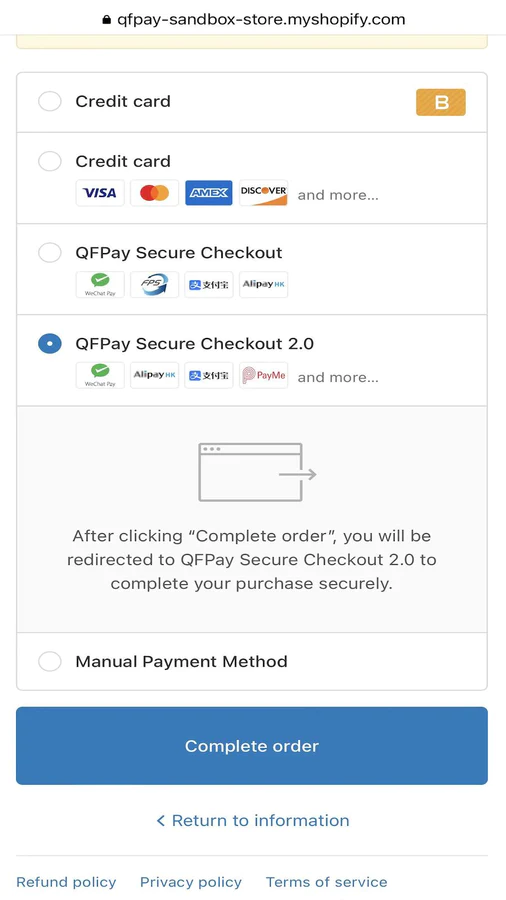Click the FPS payment icon
The width and height of the screenshot is (506, 900).
coord(154,284)
